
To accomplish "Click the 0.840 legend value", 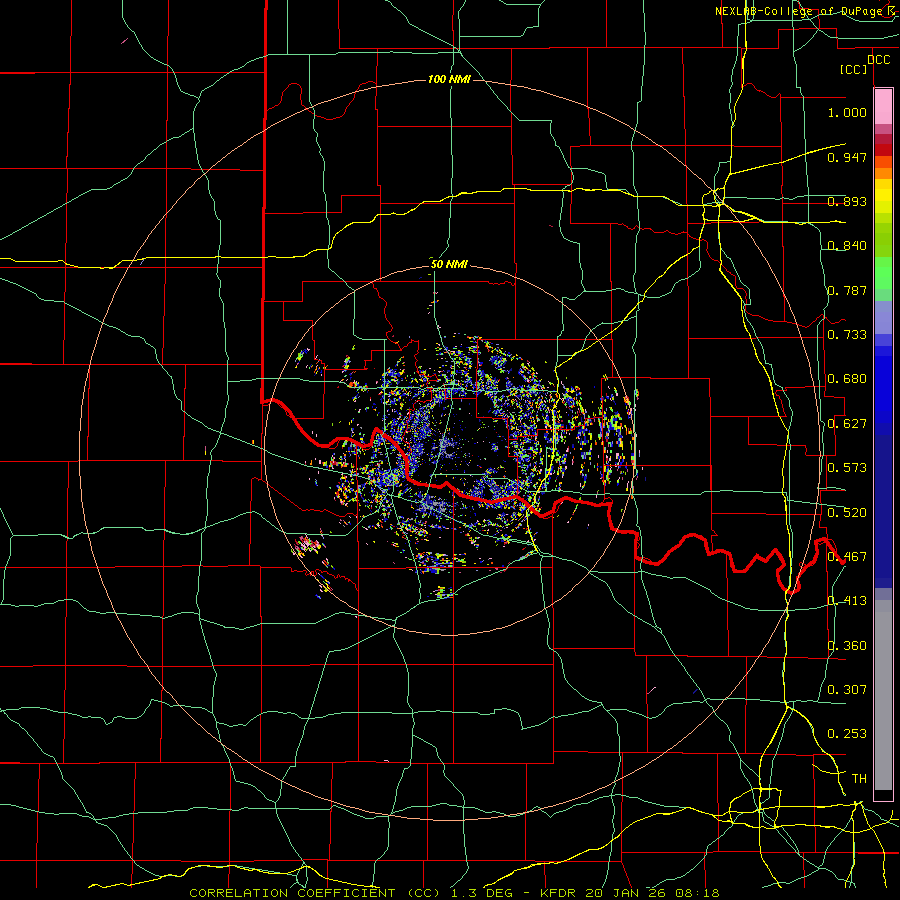I will tap(847, 246).
